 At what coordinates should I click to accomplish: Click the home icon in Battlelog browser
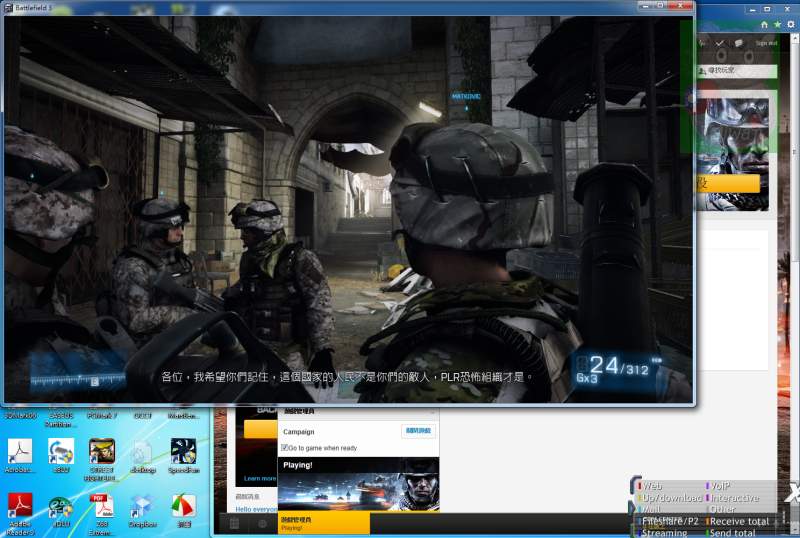764,24
